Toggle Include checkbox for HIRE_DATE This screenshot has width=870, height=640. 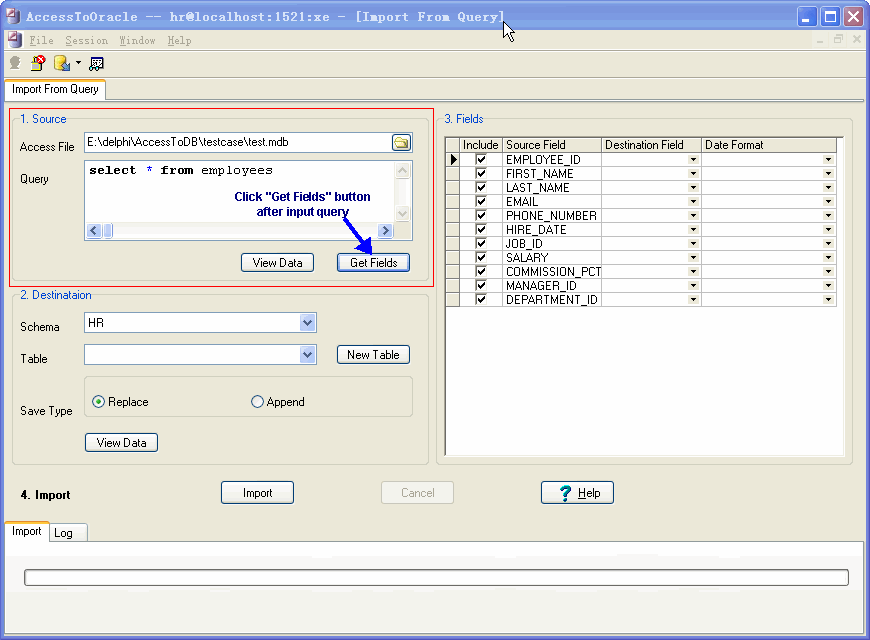481,230
